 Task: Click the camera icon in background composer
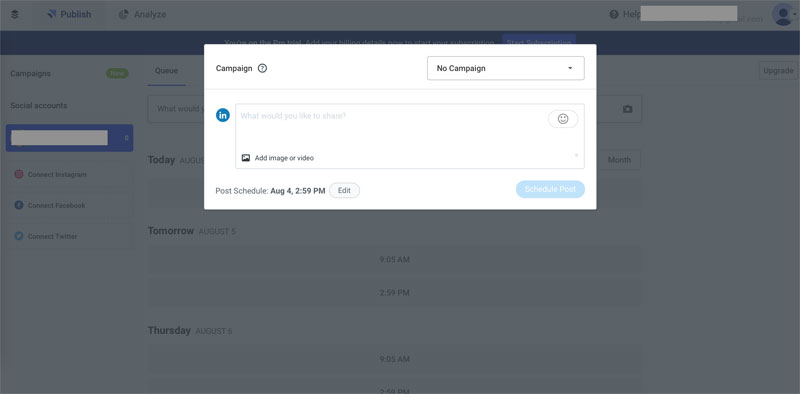628,109
